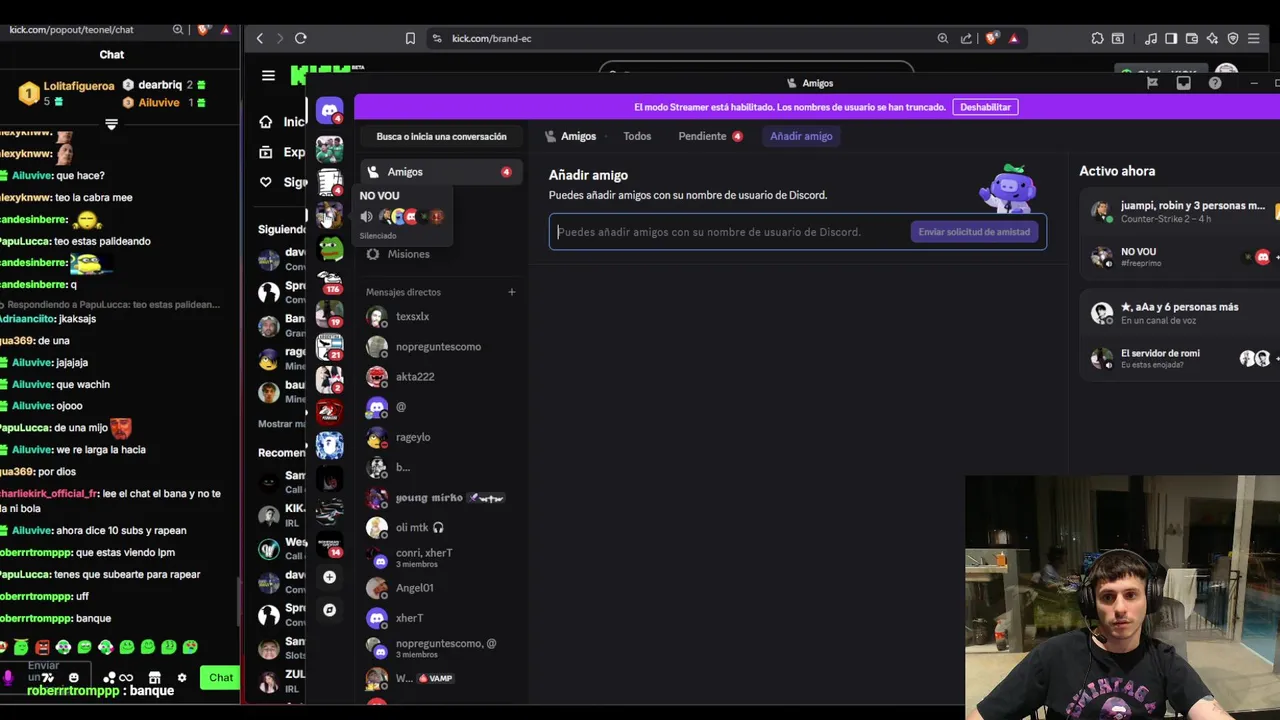This screenshot has height=720, width=1280.
Task: Go back in the Kick browser window
Action: click(260, 38)
